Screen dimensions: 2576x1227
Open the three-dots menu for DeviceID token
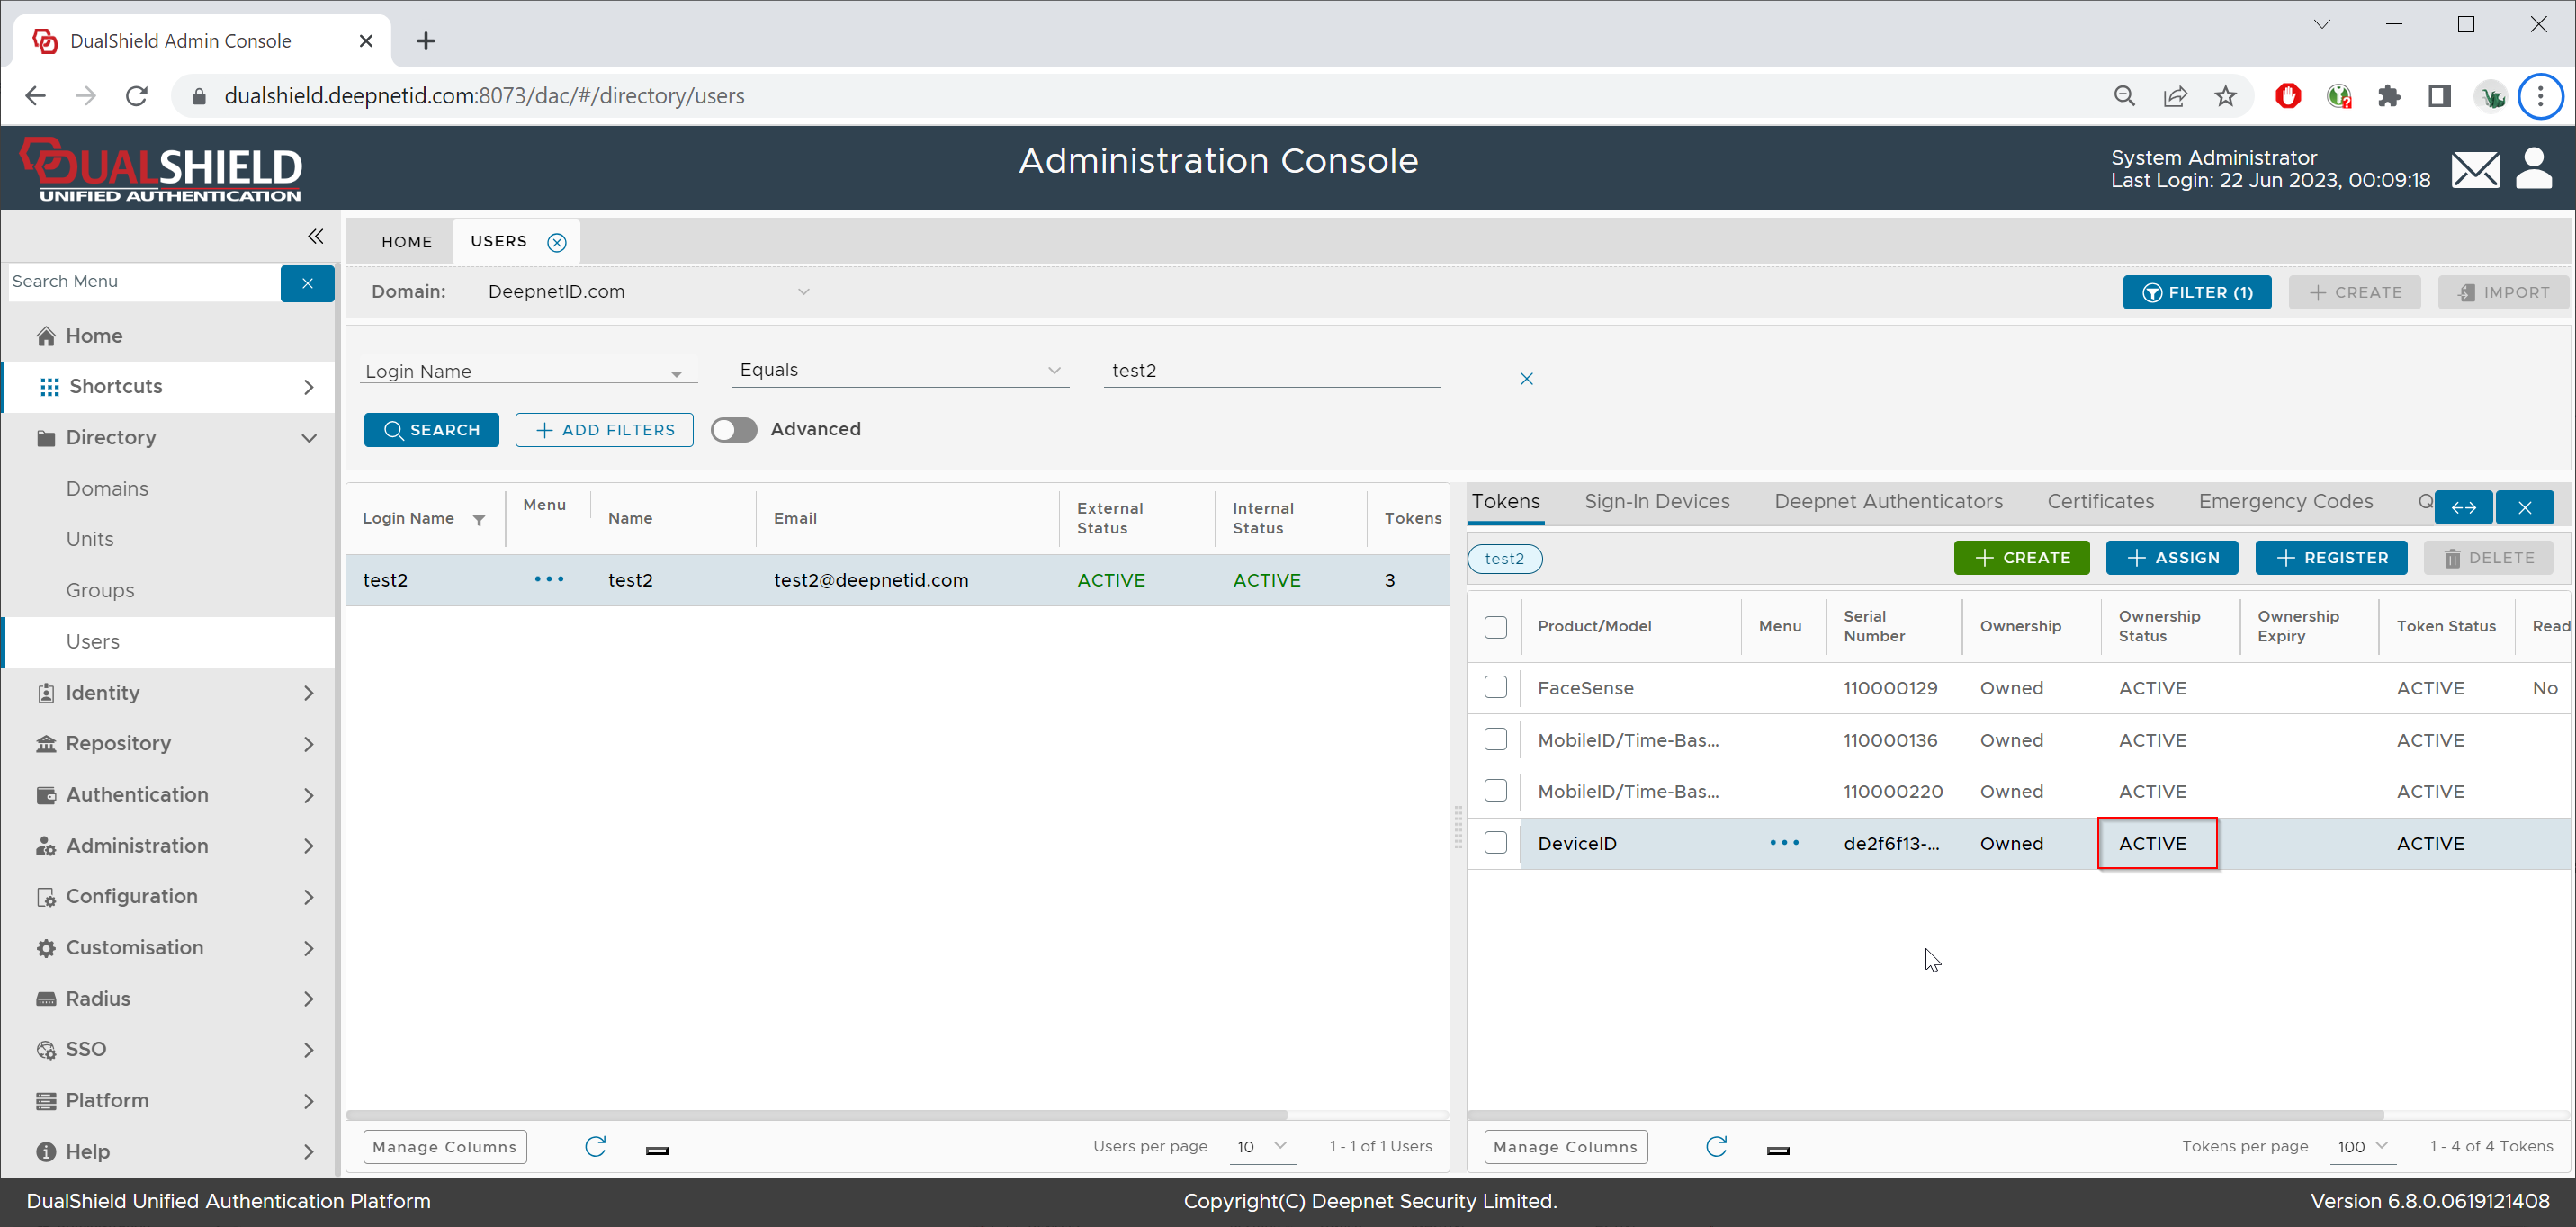tap(1784, 843)
